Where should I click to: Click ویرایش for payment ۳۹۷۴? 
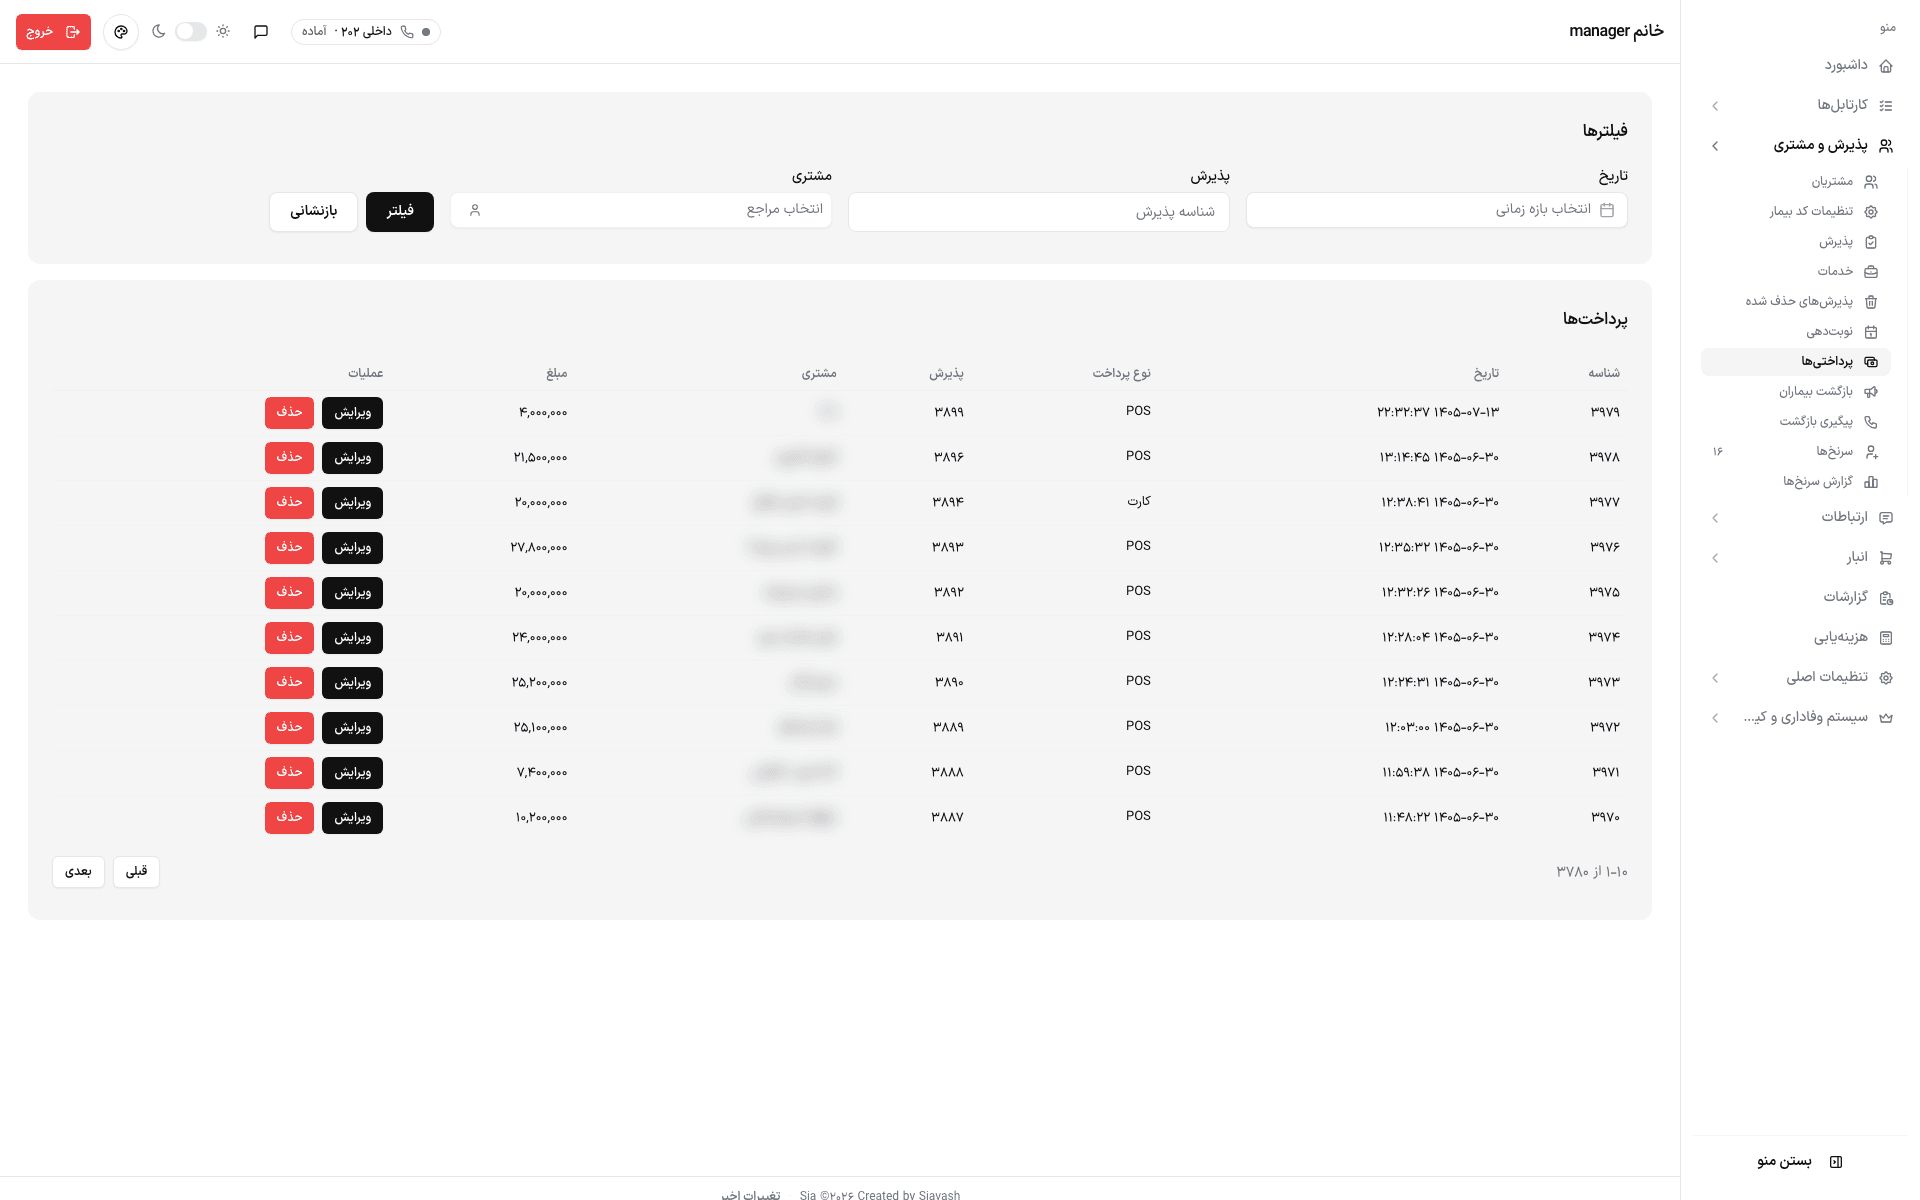click(x=352, y=638)
